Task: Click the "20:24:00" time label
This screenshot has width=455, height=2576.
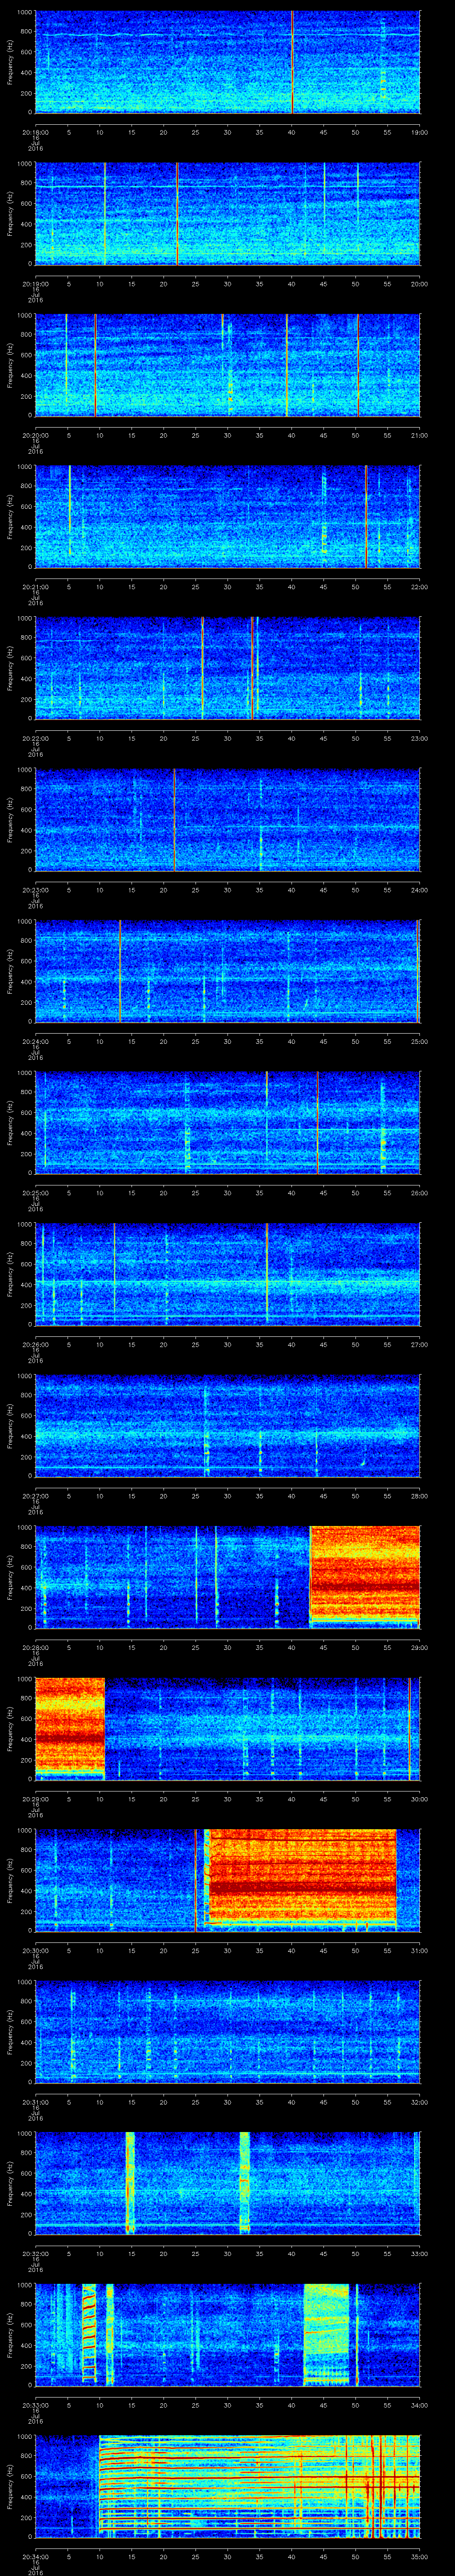Action: (35, 1041)
